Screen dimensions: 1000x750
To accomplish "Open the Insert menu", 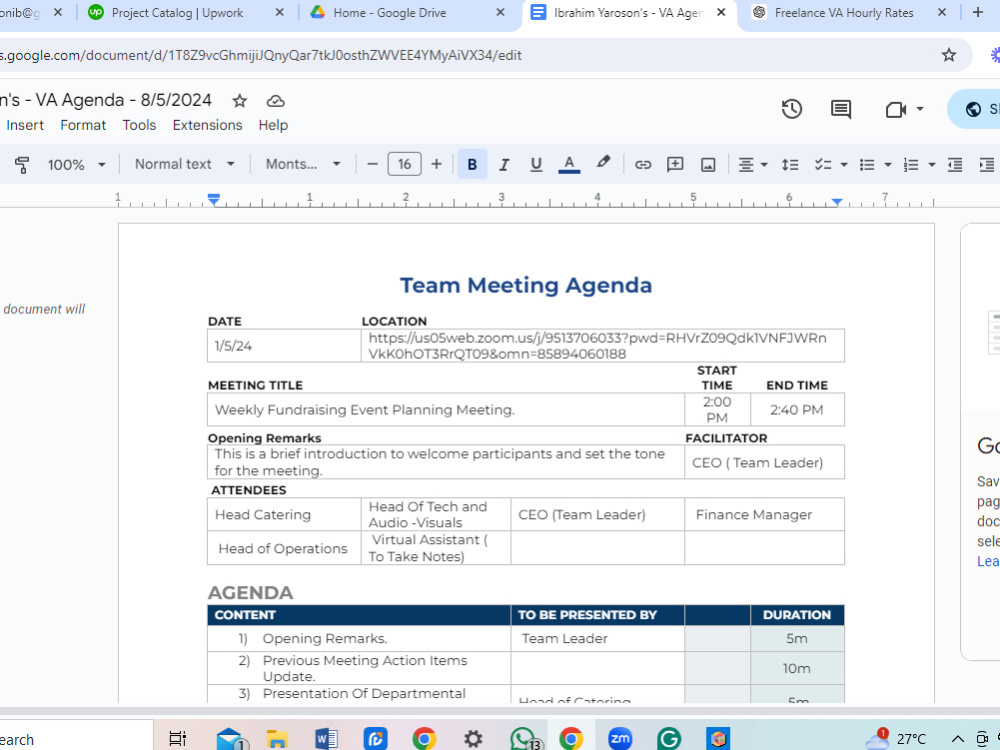I will (x=25, y=125).
